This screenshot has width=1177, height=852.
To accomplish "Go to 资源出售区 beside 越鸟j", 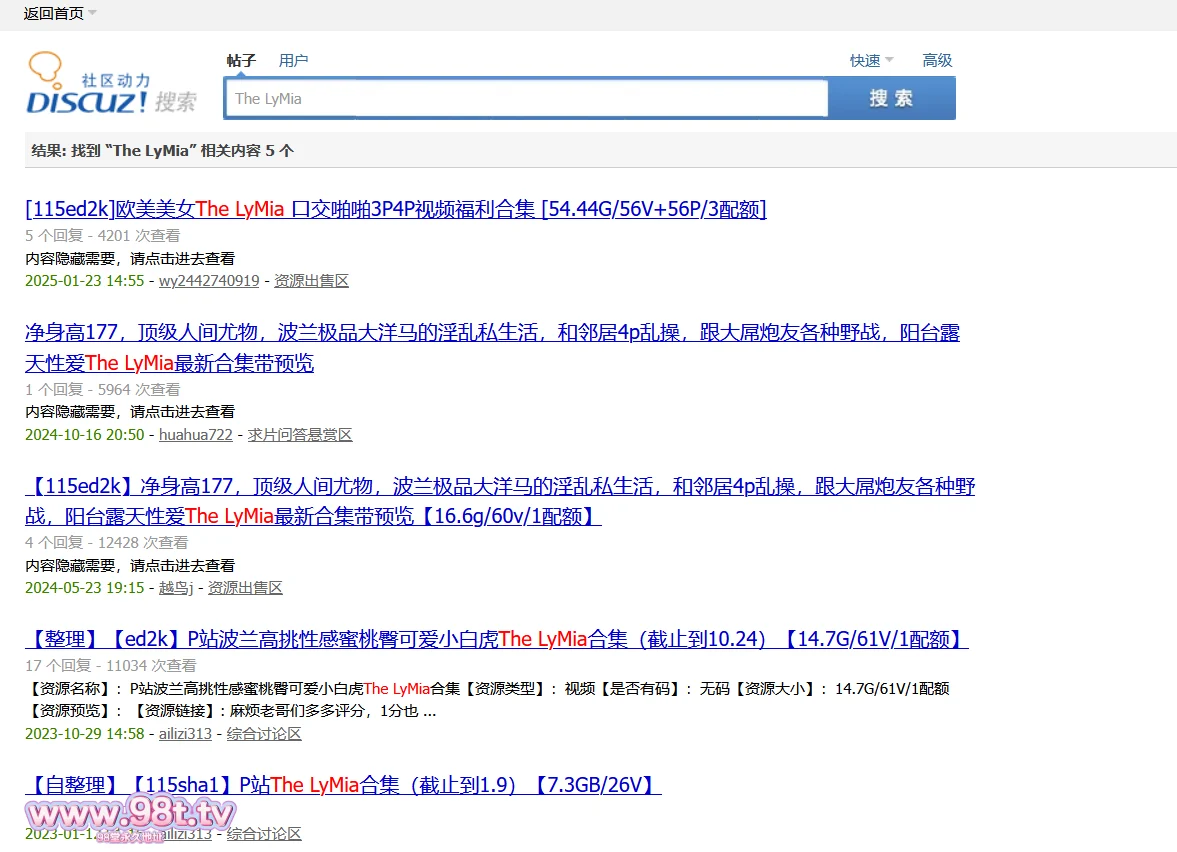I will [x=245, y=588].
